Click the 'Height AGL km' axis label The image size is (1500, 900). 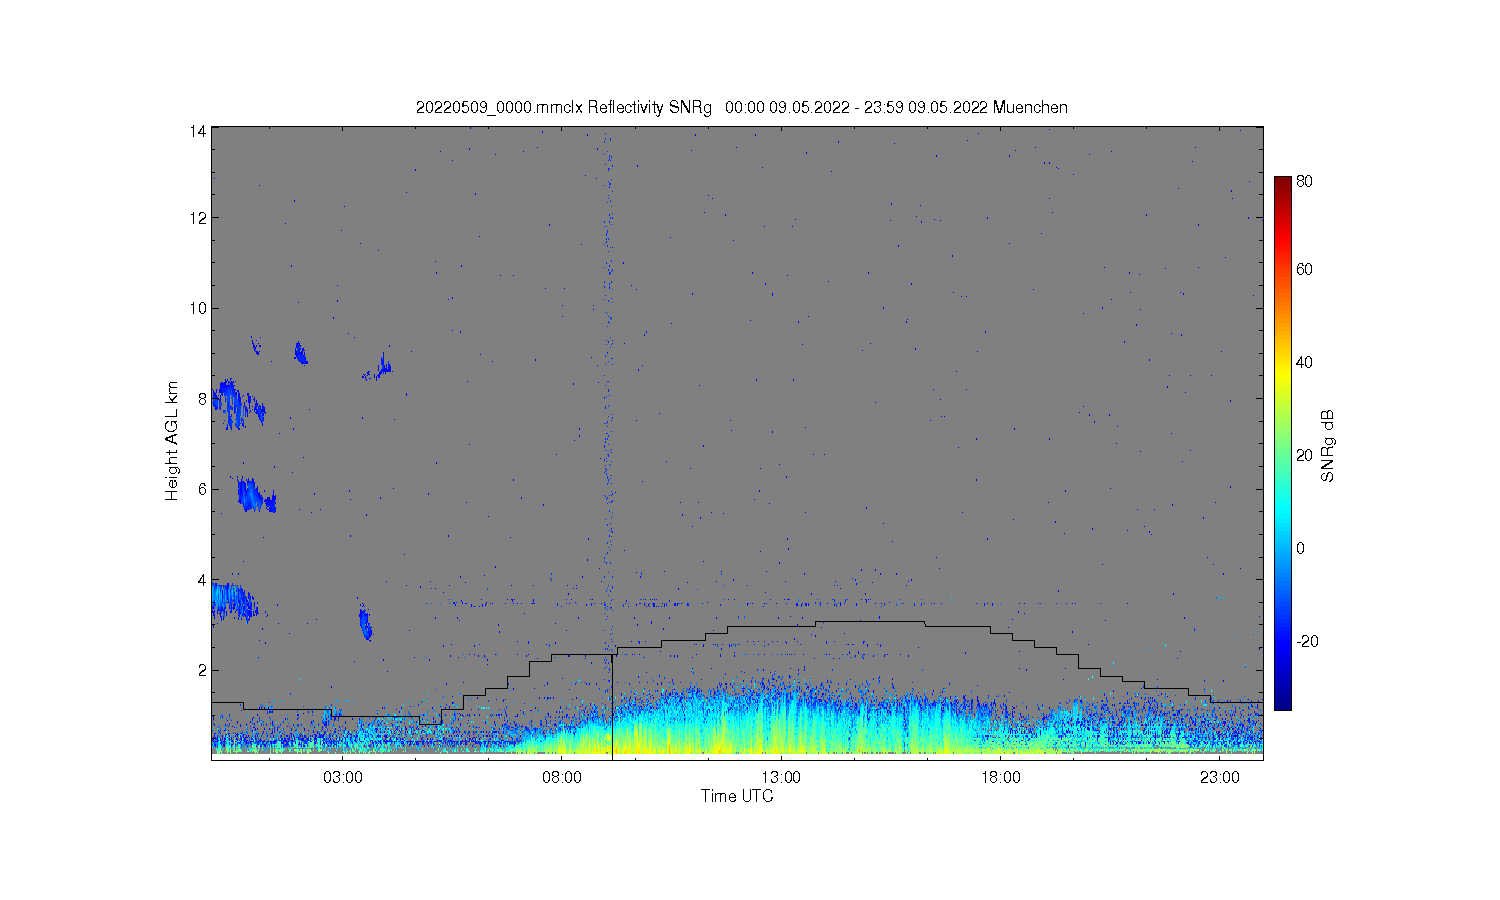click(172, 441)
